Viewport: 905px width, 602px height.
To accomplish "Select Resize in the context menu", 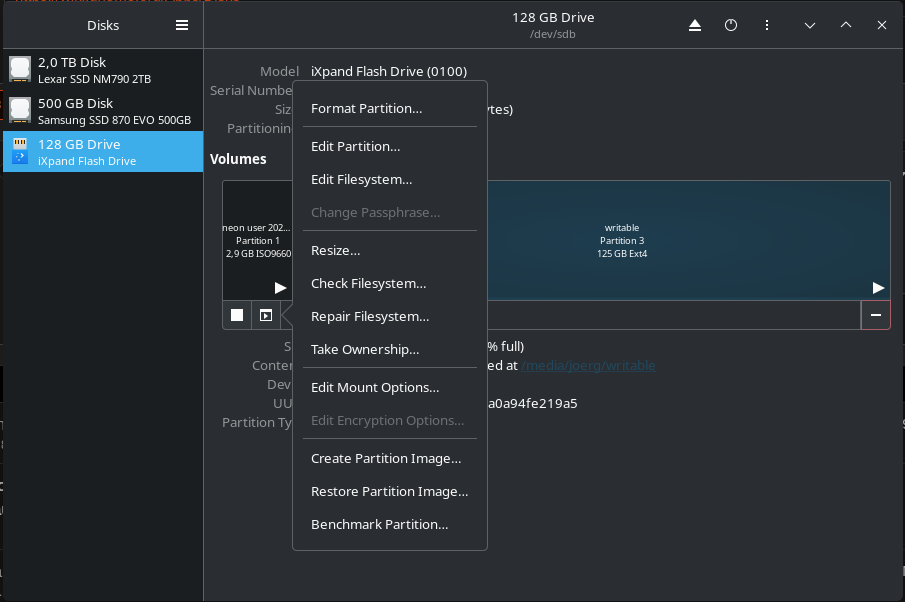I will (x=335, y=251).
